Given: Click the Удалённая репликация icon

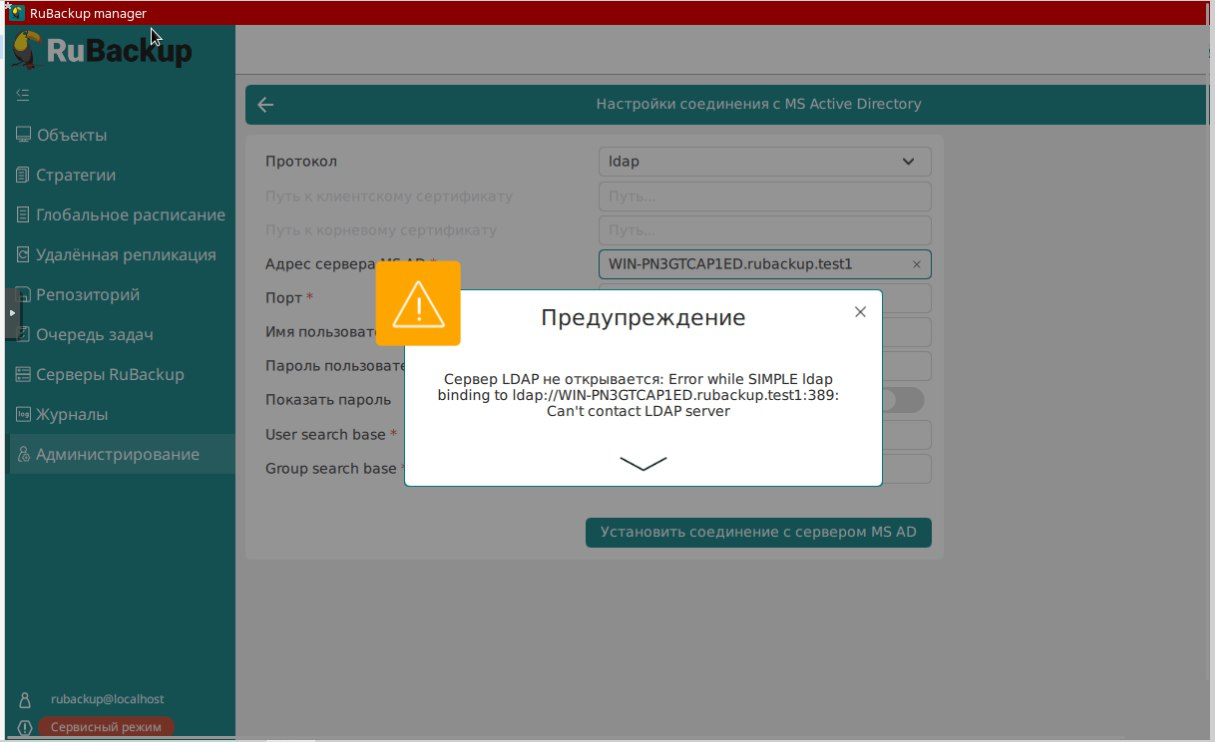Looking at the screenshot, I should click(24, 255).
